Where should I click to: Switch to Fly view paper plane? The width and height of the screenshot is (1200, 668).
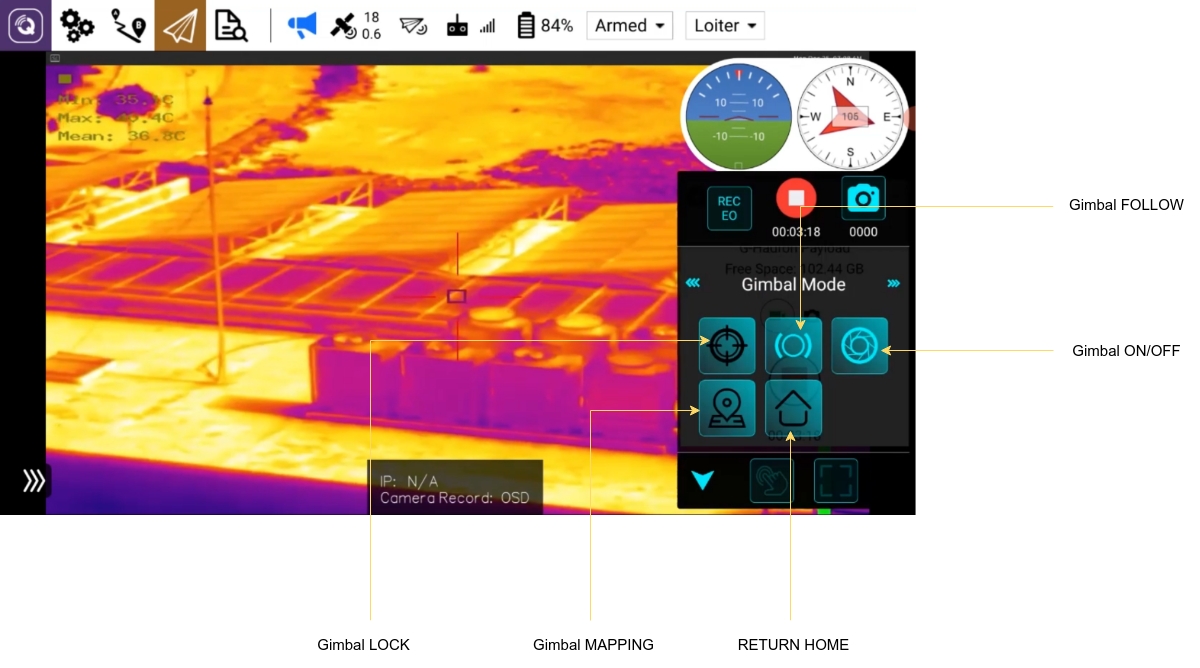click(180, 26)
